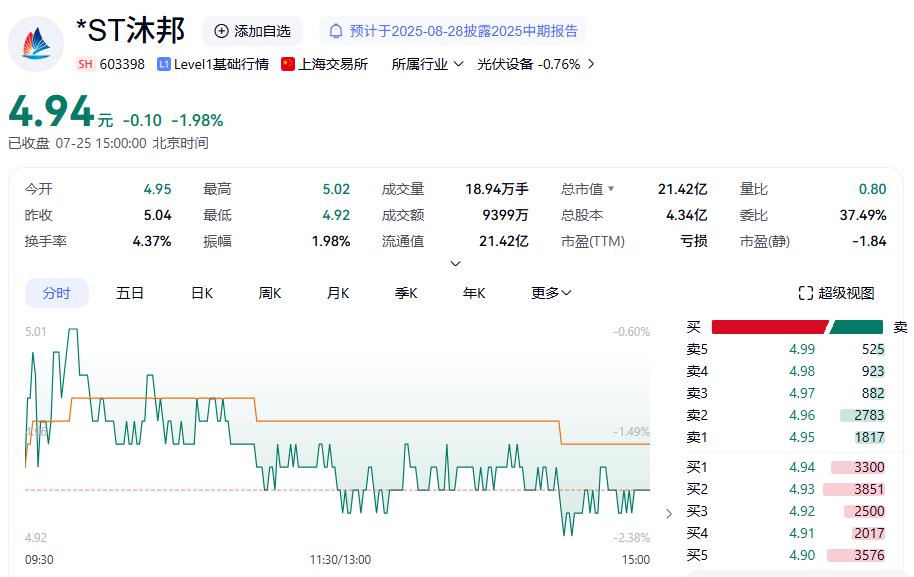Switch to the 五日 tab
Screen dimensions: 914x577
pos(129,293)
